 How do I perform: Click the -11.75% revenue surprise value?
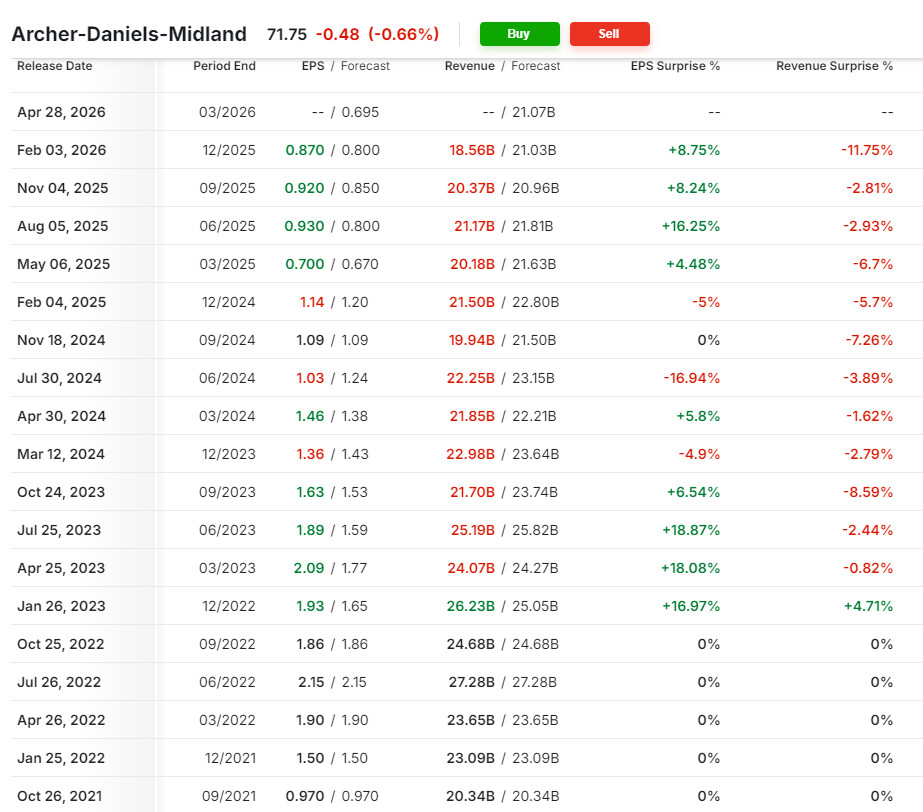(x=866, y=150)
